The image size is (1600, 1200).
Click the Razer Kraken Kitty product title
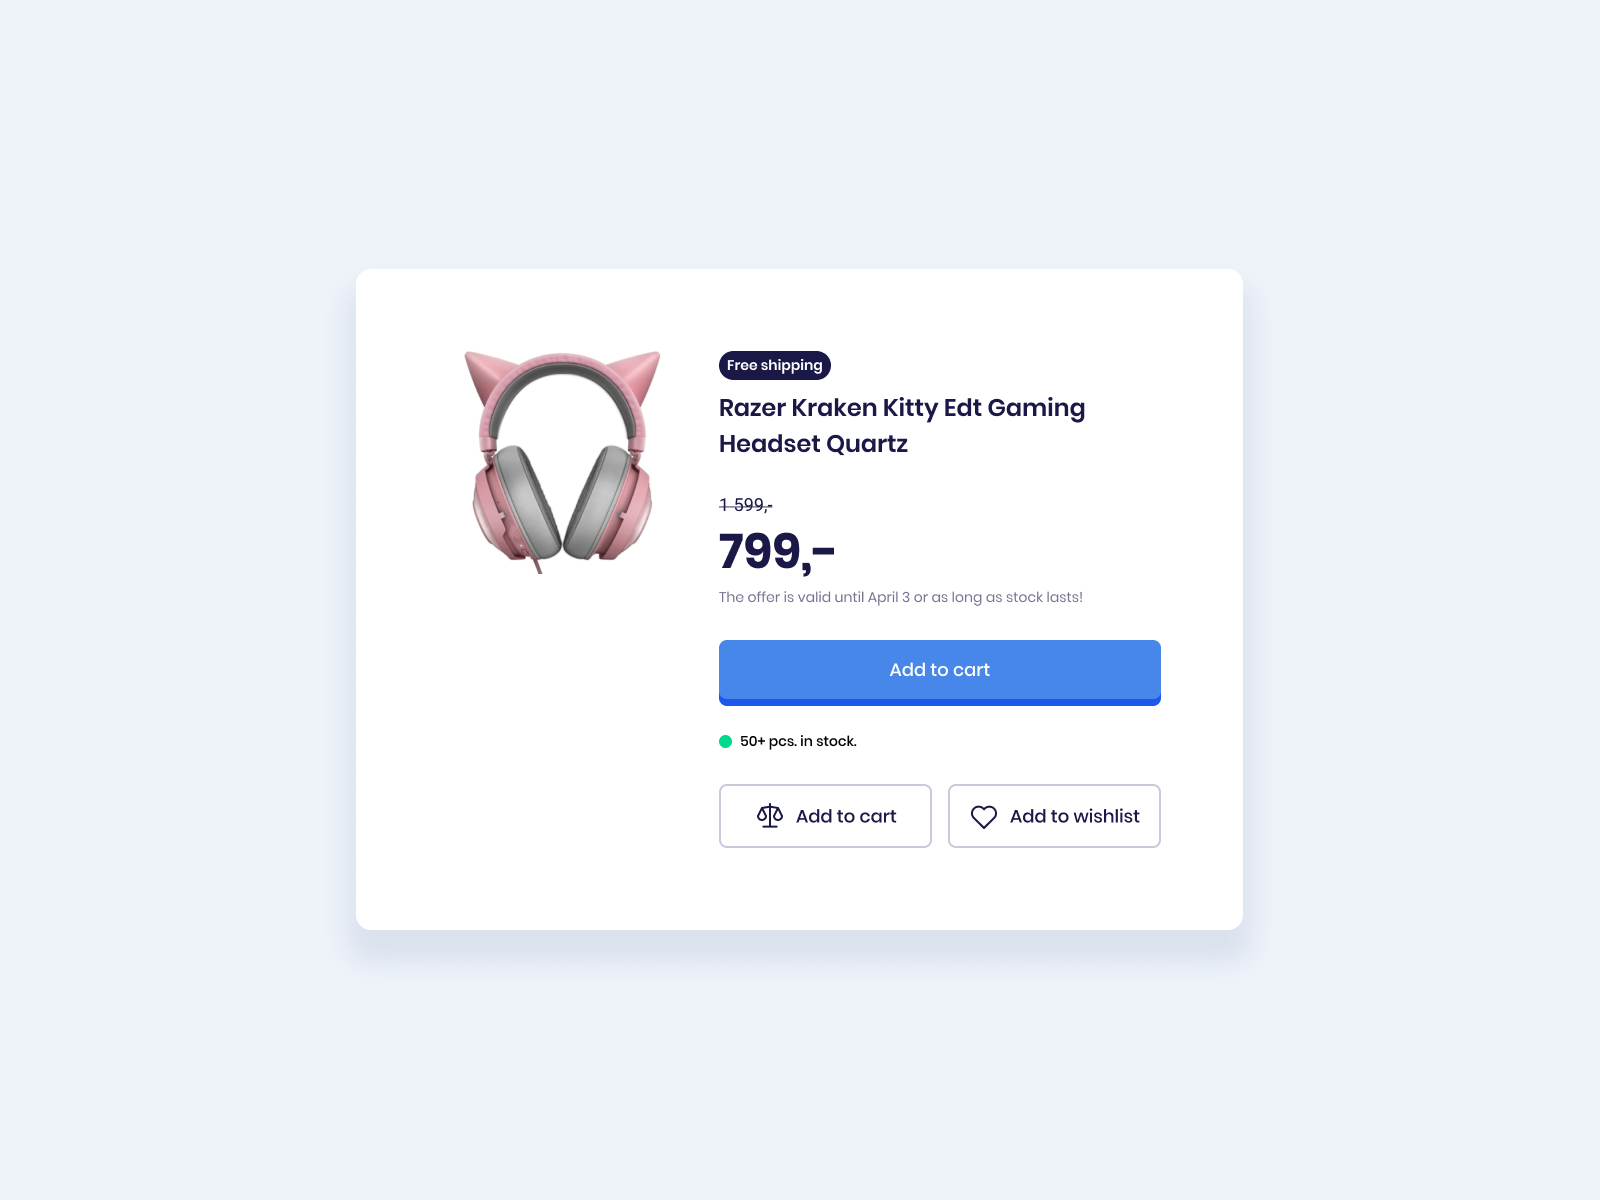902,425
